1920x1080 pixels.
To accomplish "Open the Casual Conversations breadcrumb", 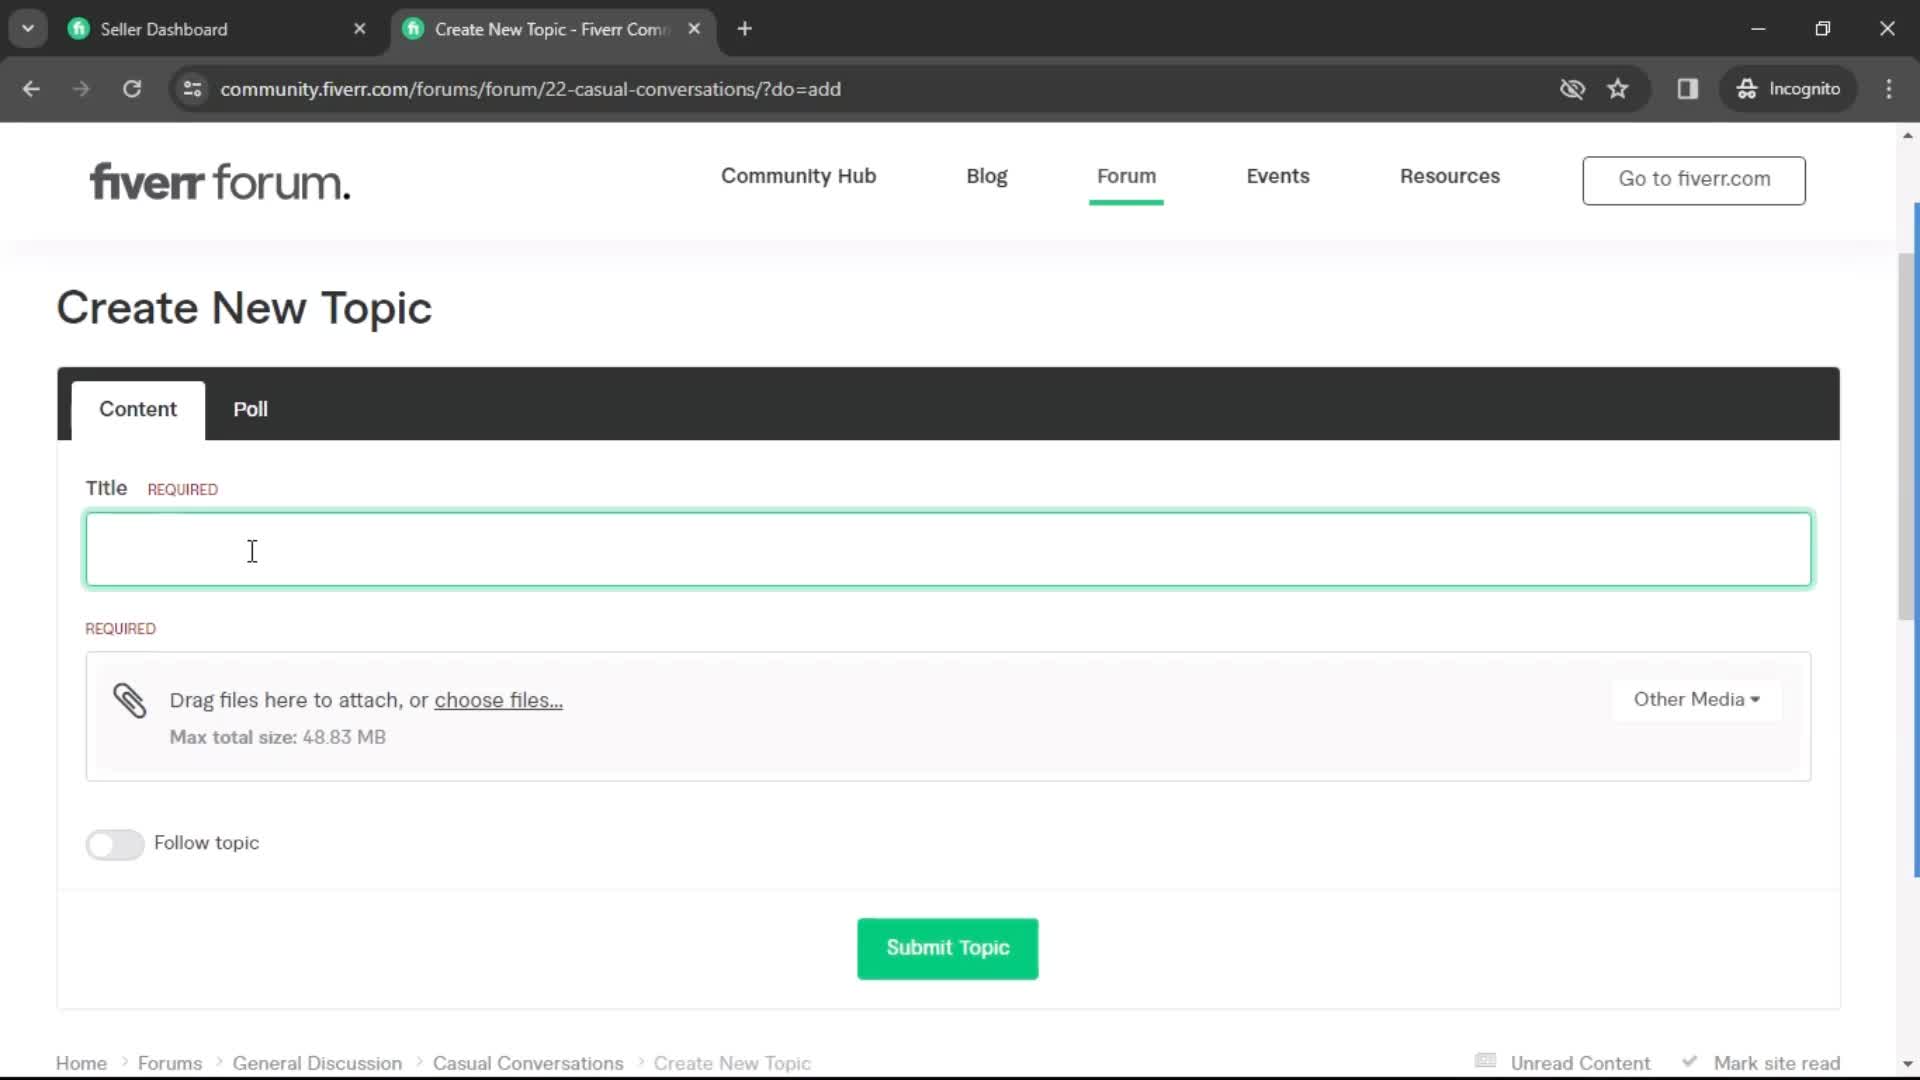I will (528, 1063).
